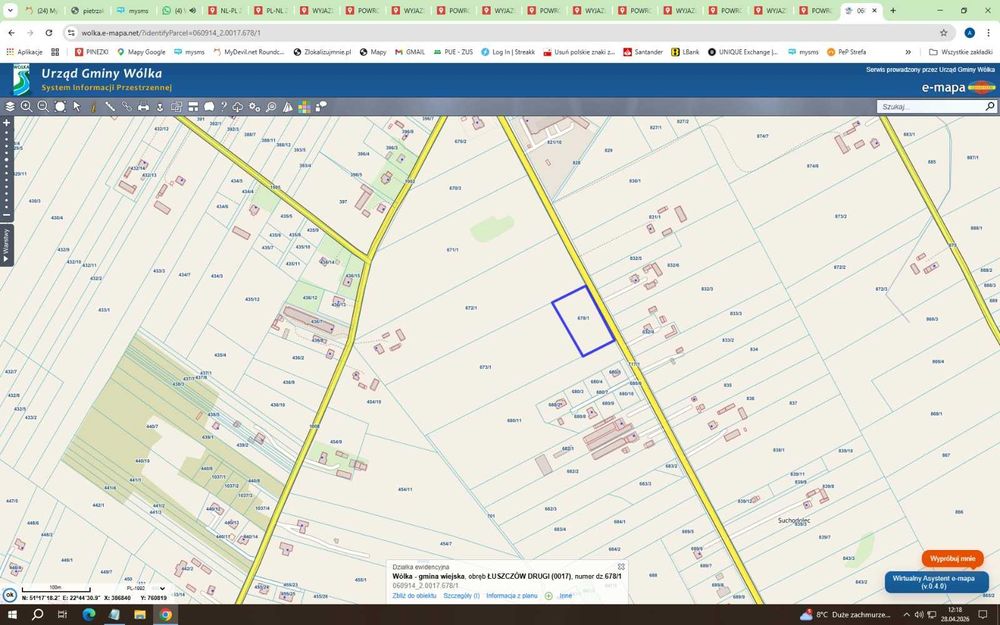Open the help question mark icon
Image resolution: width=1000 pixels, height=625 pixels.
point(224,107)
